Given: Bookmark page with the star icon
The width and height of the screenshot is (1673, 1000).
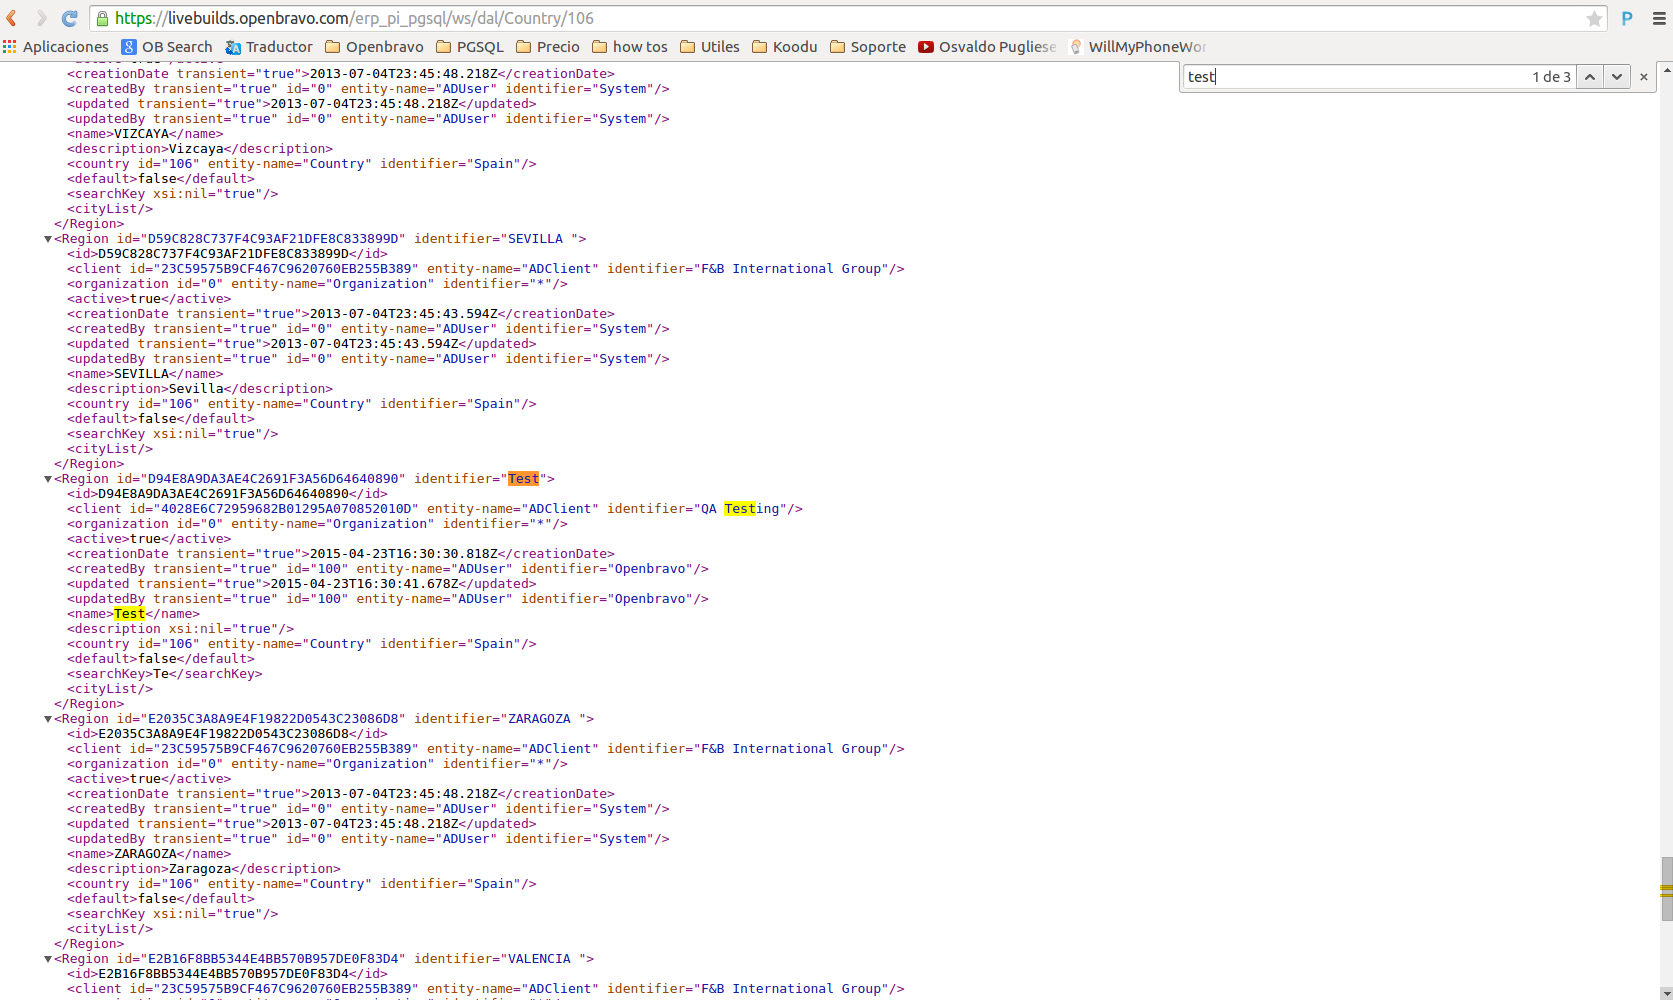Looking at the screenshot, I should click(1594, 19).
